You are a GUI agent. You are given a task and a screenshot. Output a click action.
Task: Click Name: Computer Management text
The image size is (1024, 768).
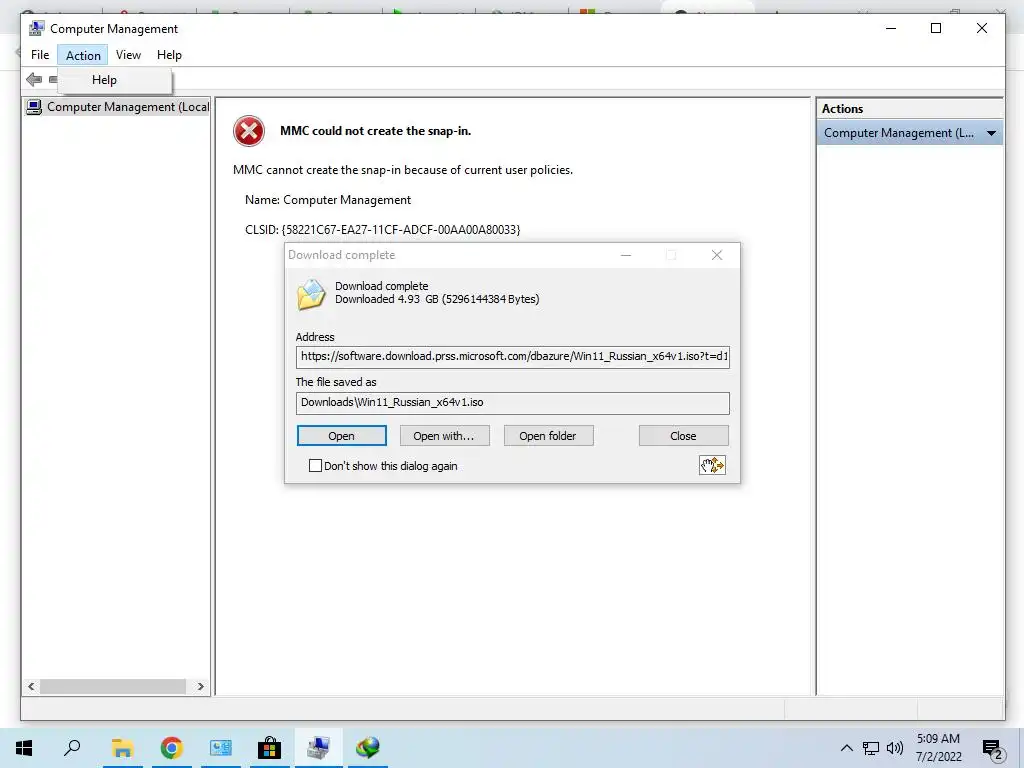(x=328, y=200)
